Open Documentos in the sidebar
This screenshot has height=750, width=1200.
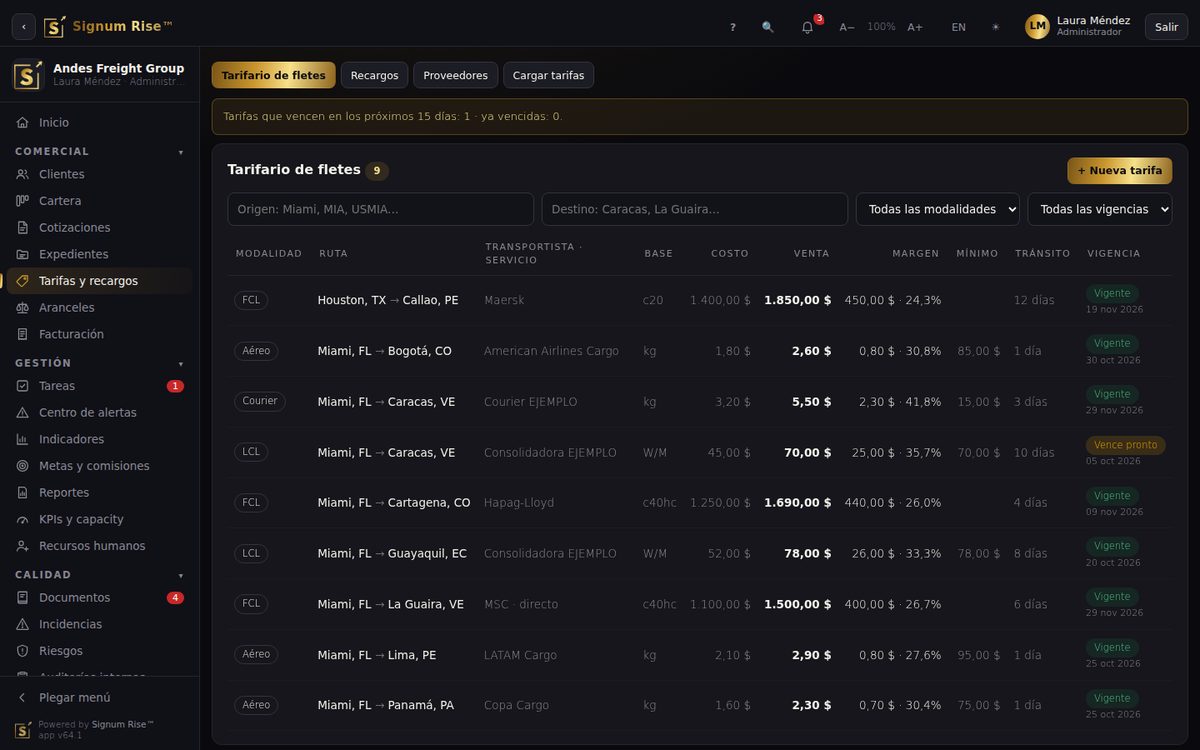(100, 598)
